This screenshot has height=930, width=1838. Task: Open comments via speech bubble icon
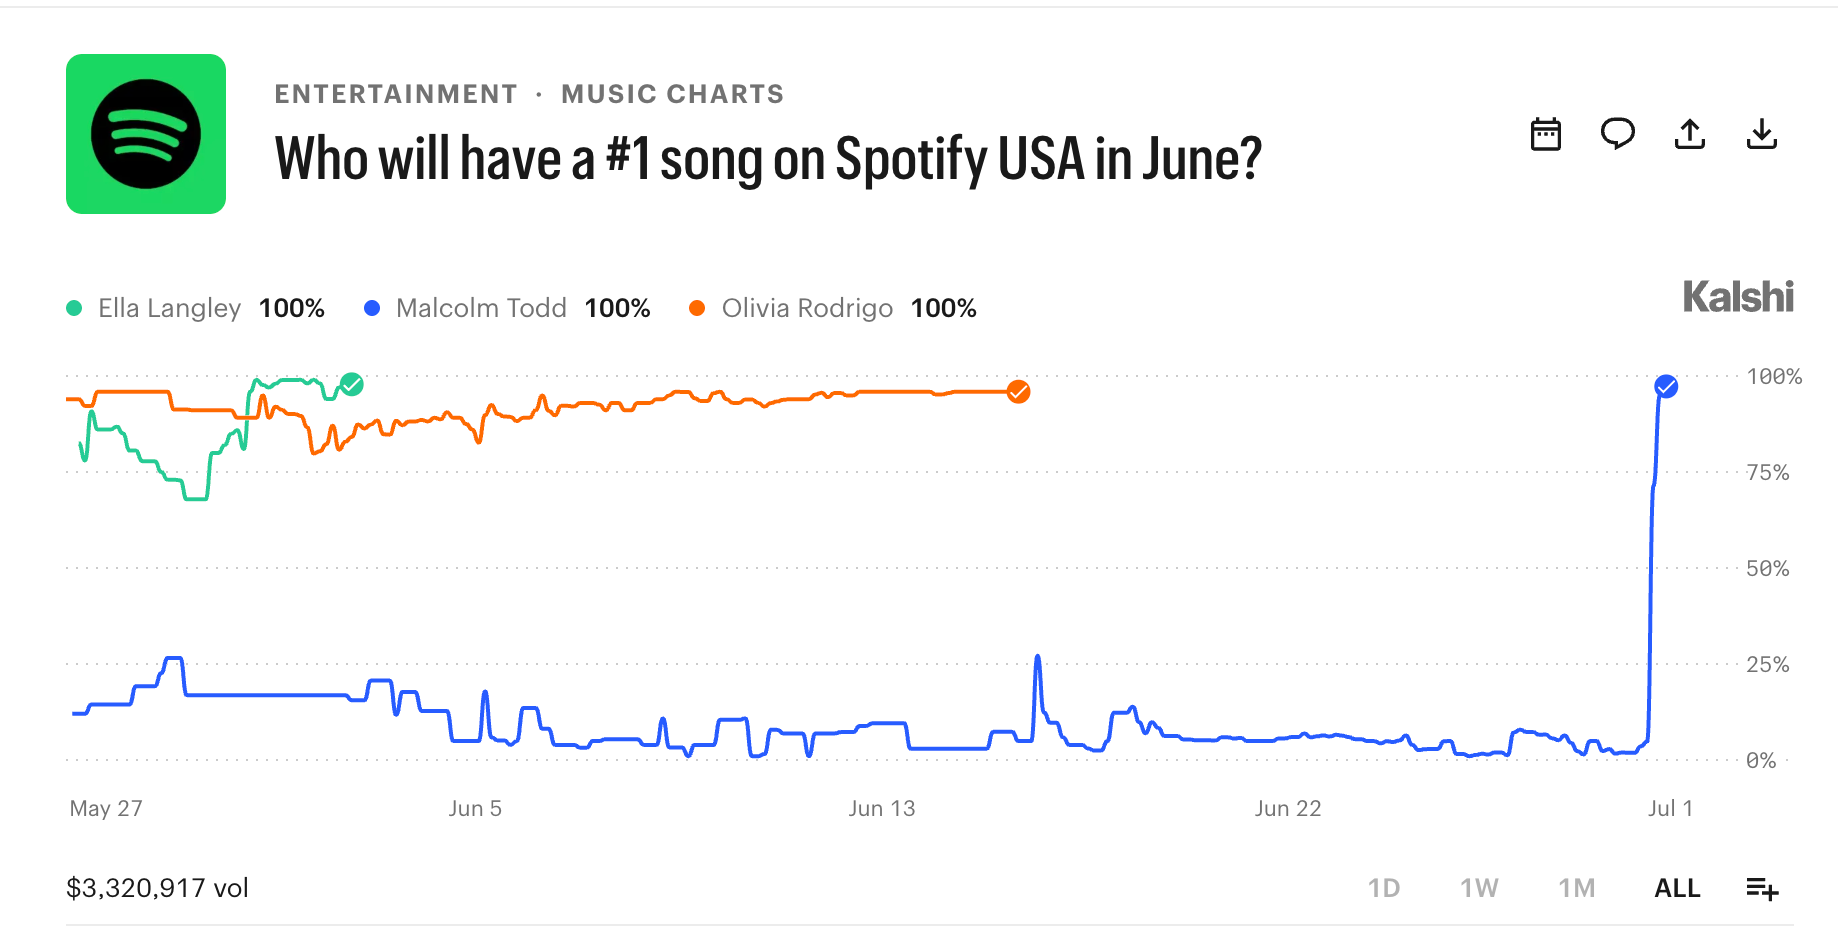1618,134
